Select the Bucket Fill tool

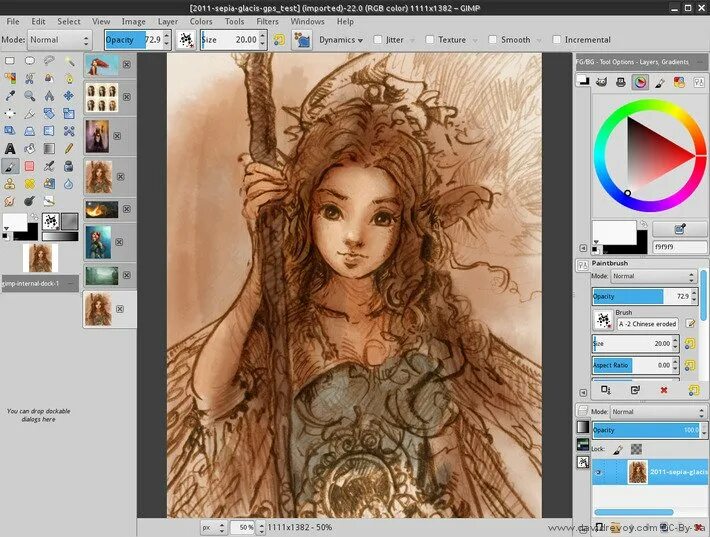29,149
